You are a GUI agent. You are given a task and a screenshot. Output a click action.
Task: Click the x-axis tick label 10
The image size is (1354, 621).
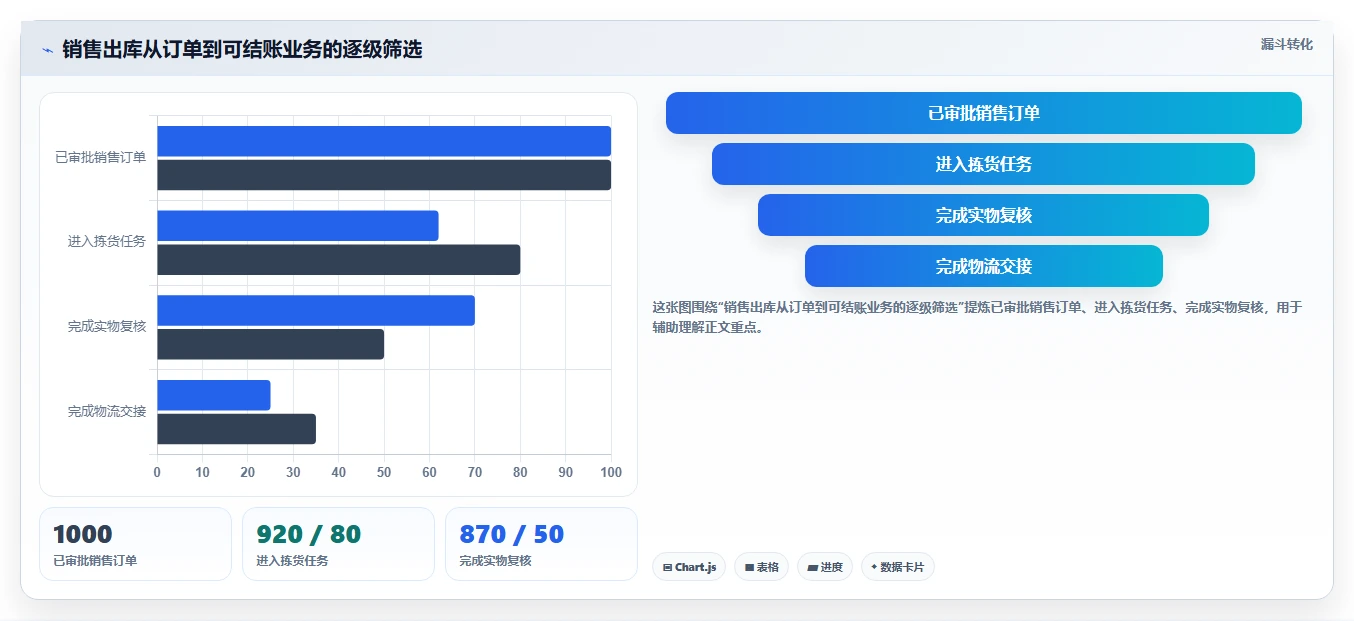[x=203, y=473]
